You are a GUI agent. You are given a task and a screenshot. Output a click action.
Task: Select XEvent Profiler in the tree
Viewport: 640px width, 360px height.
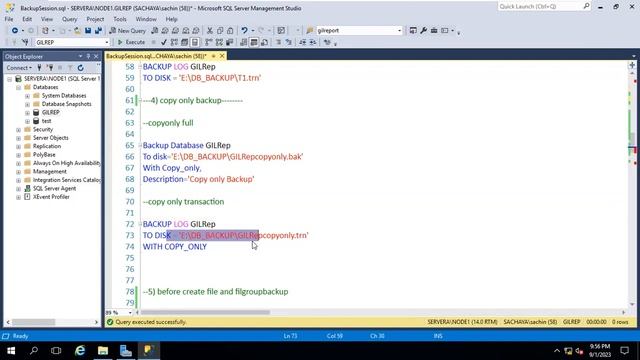click(51, 197)
